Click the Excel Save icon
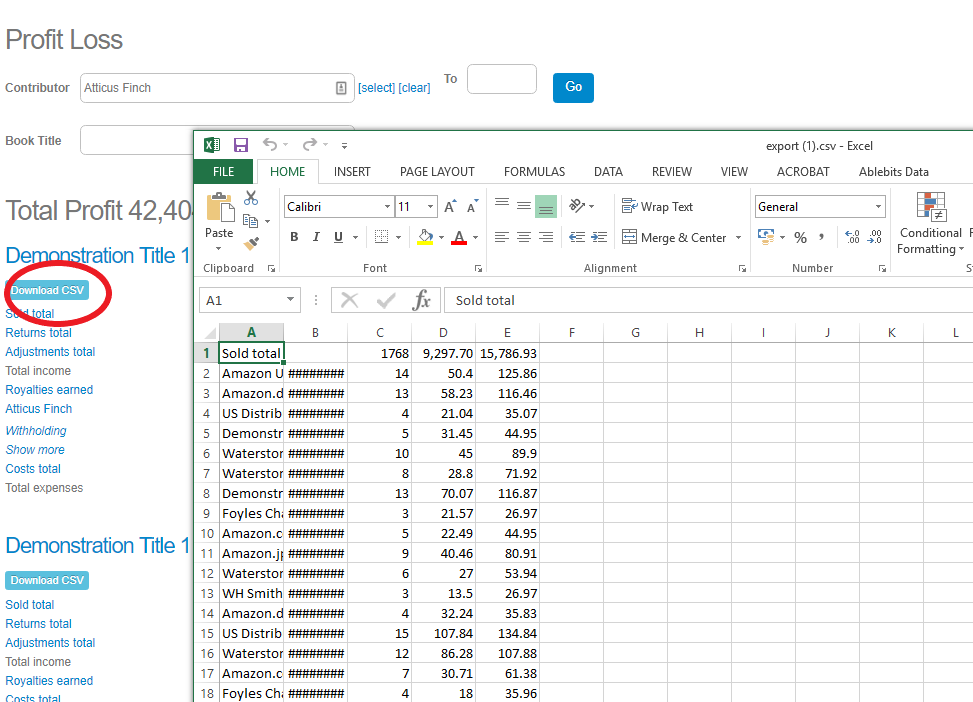Image resolution: width=973 pixels, height=702 pixels. (241, 145)
